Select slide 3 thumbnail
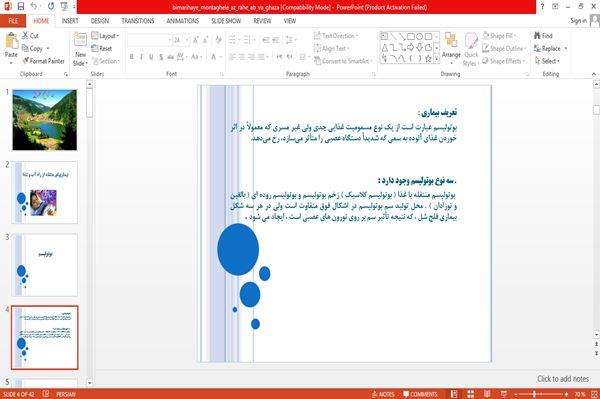This screenshot has height=399, width=600. (44, 265)
